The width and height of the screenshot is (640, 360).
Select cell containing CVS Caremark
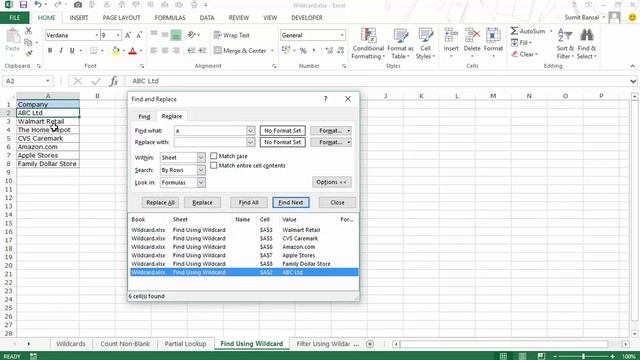[x=48, y=138]
